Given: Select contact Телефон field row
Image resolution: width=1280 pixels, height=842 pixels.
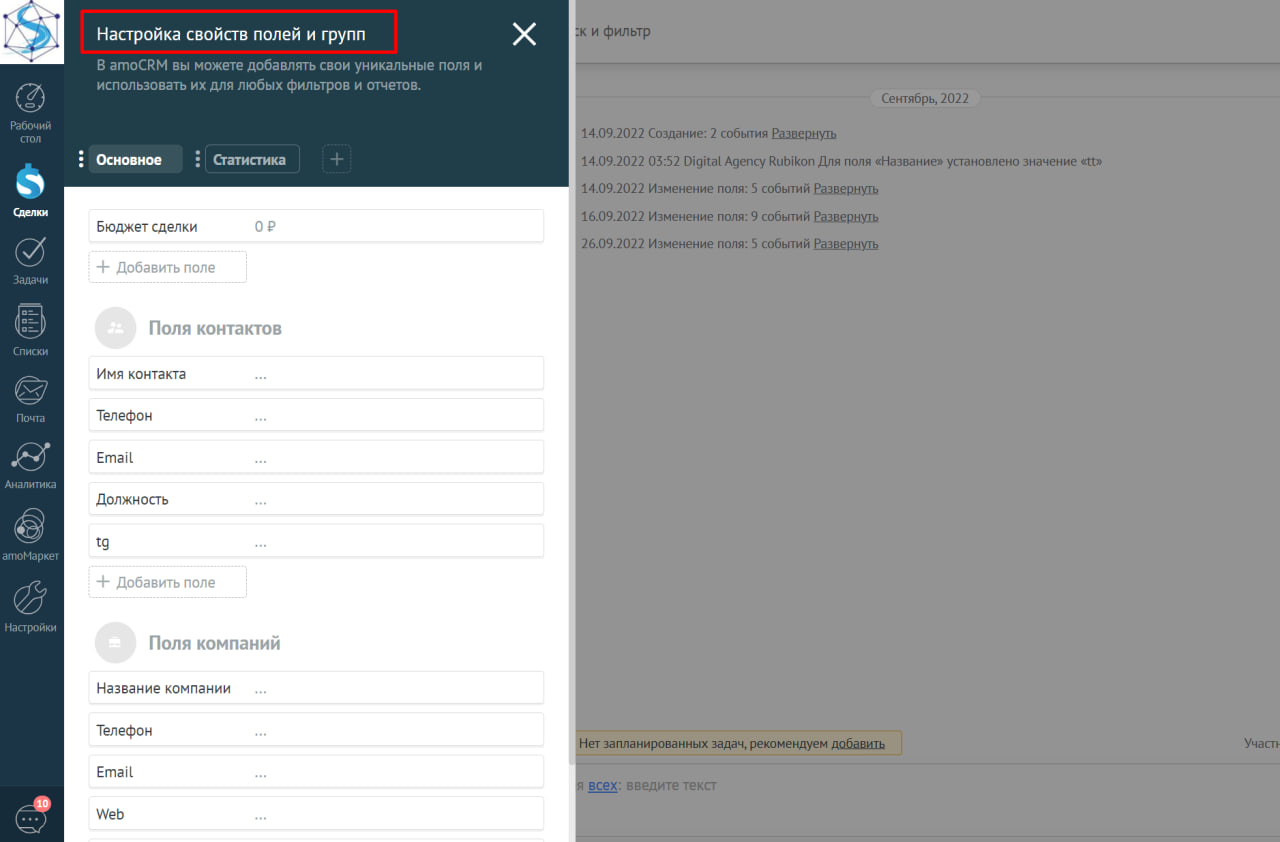Looking at the screenshot, I should point(316,415).
